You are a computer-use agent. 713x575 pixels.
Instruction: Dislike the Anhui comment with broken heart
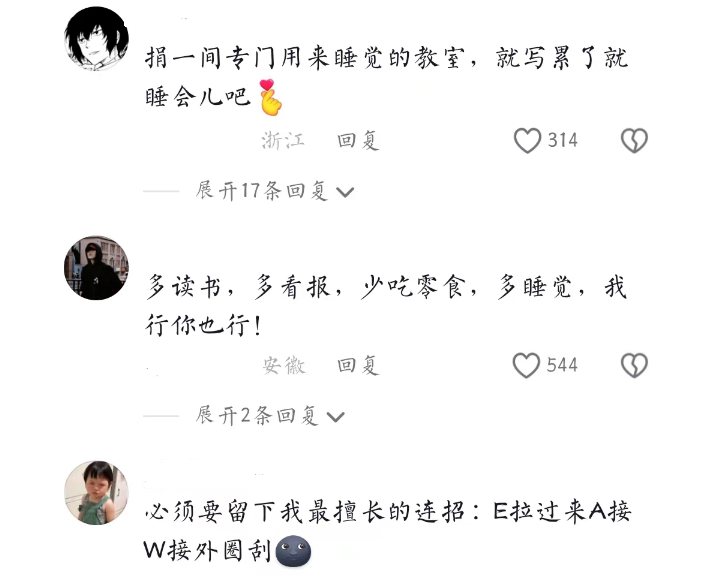pyautogui.click(x=634, y=365)
